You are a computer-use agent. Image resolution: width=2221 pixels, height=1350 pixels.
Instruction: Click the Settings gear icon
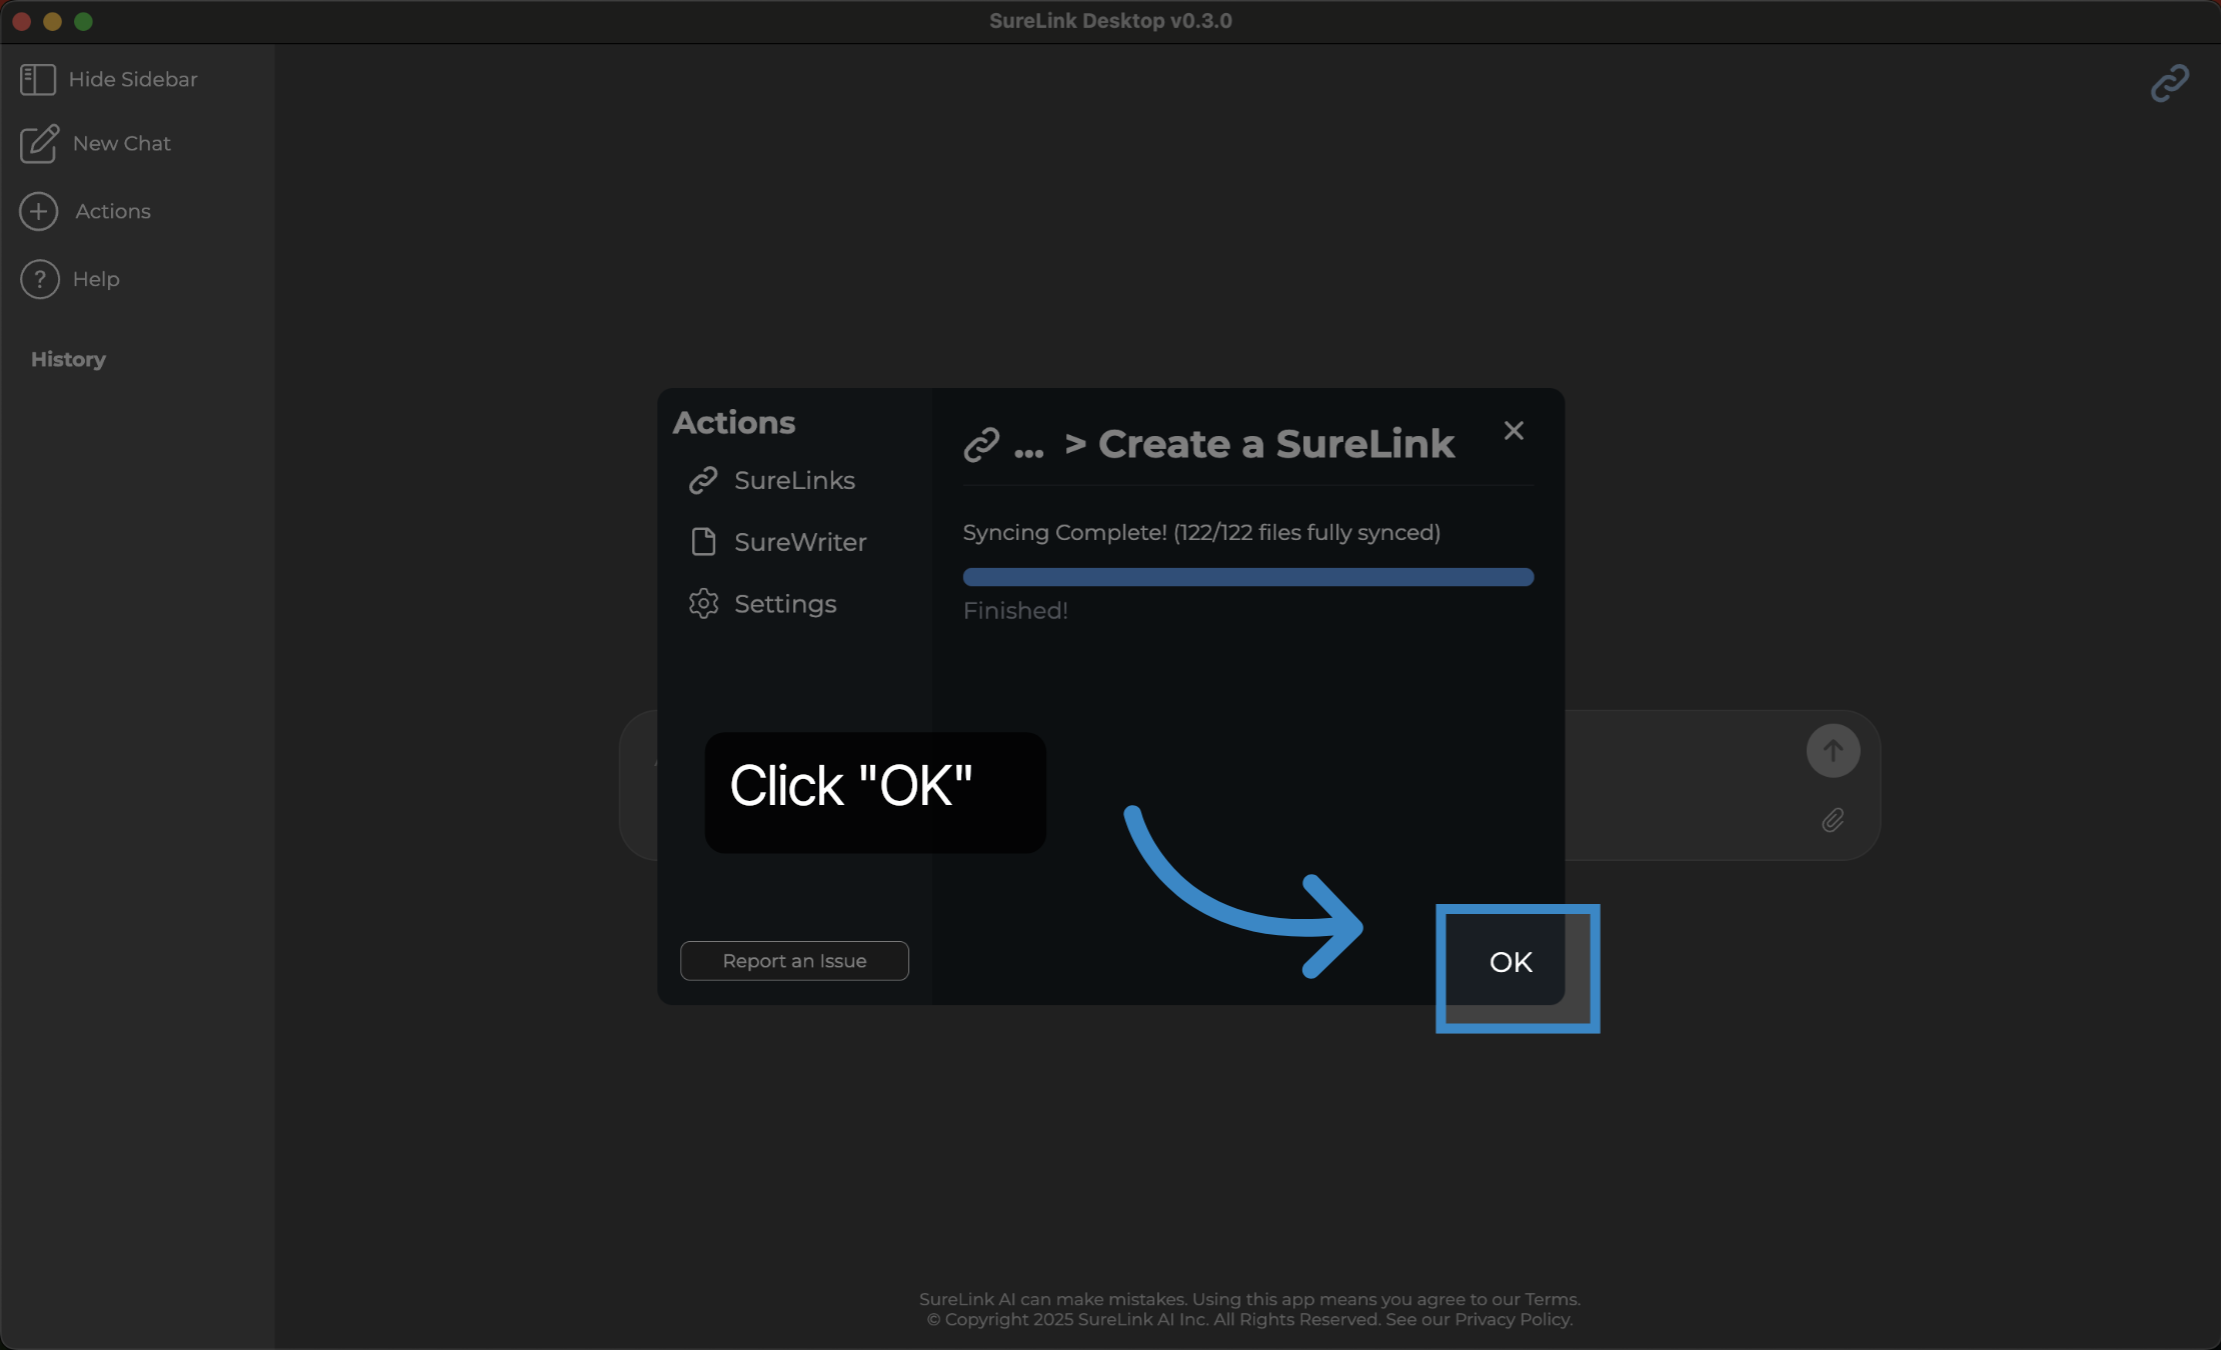click(703, 604)
